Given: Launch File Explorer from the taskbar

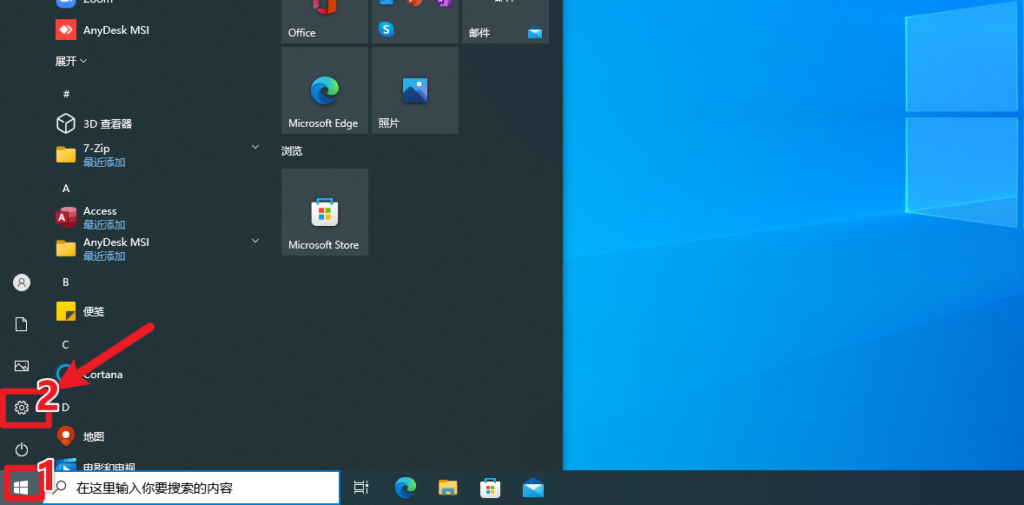Looking at the screenshot, I should click(448, 488).
